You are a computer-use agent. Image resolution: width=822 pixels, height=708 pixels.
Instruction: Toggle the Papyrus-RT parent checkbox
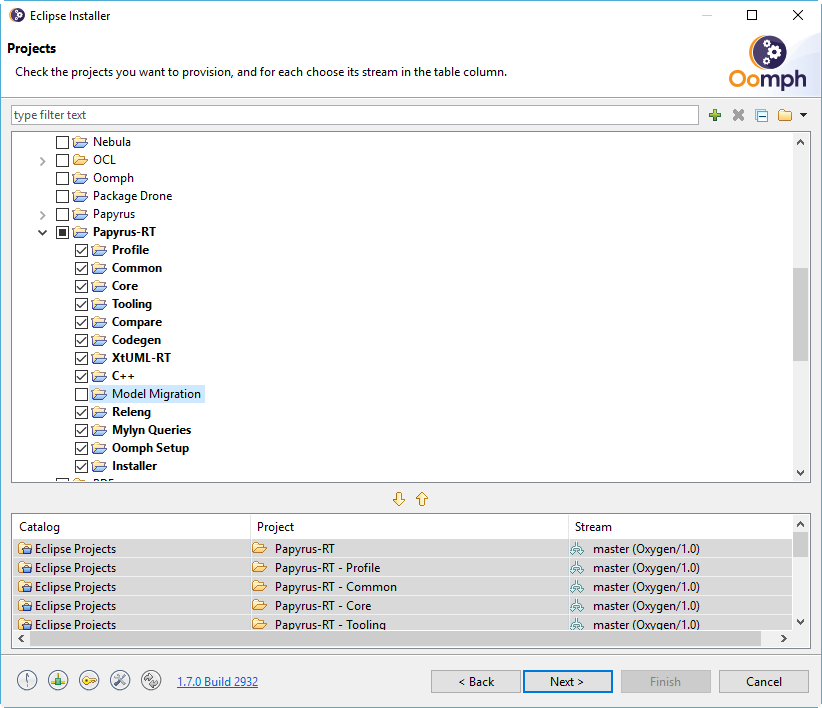(62, 232)
